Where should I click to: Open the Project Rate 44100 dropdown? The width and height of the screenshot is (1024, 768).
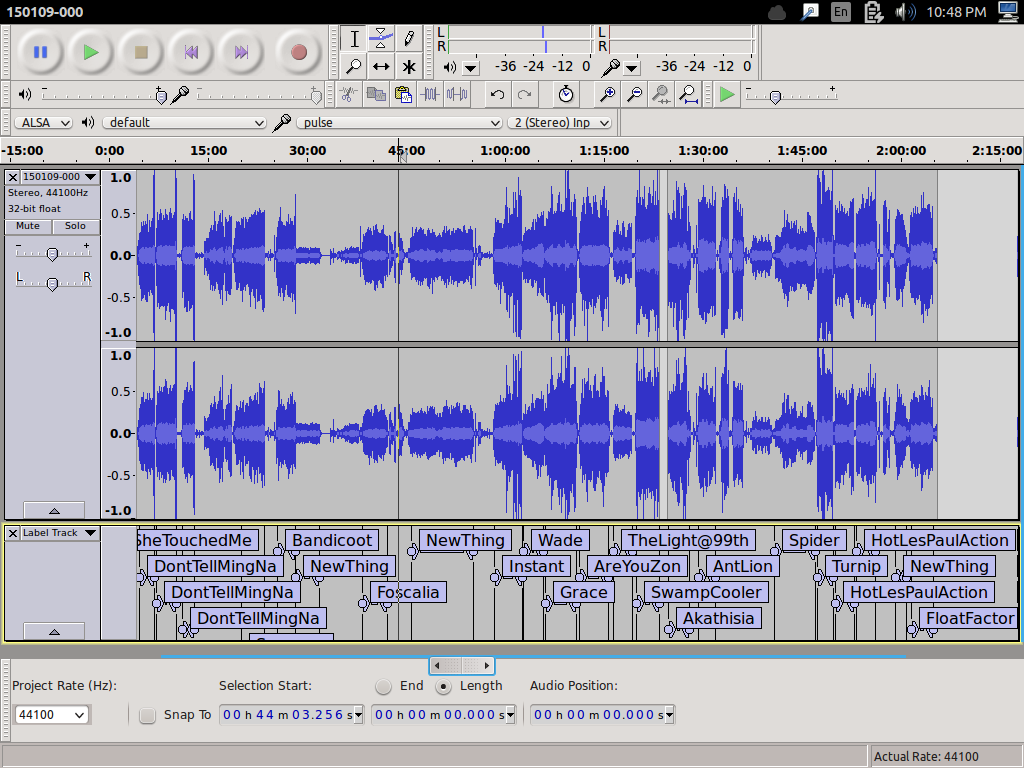pos(52,715)
